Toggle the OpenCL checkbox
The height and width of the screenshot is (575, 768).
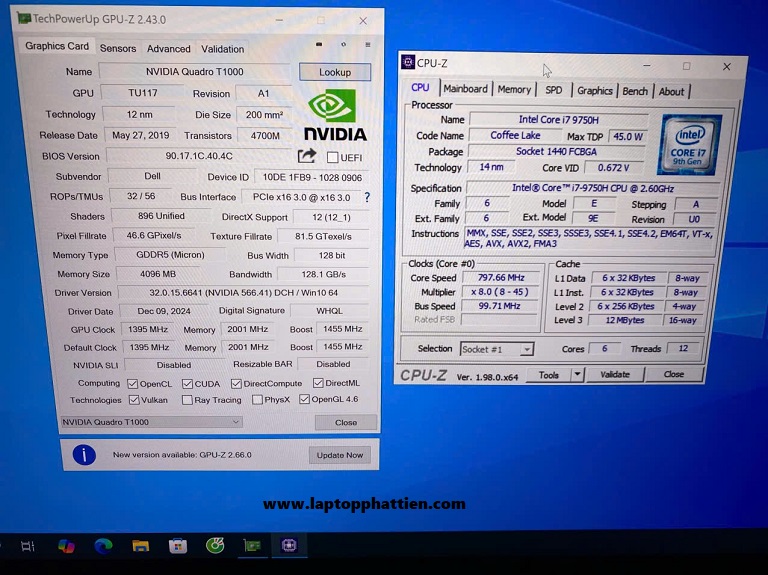point(132,384)
